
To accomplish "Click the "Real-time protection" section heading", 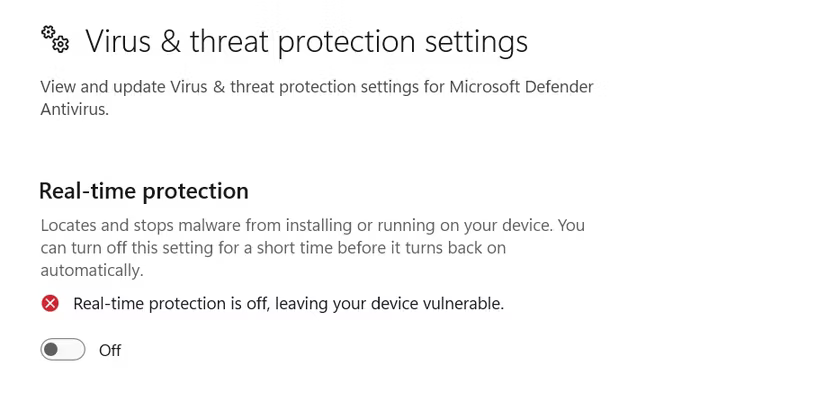I will pos(144,191).
